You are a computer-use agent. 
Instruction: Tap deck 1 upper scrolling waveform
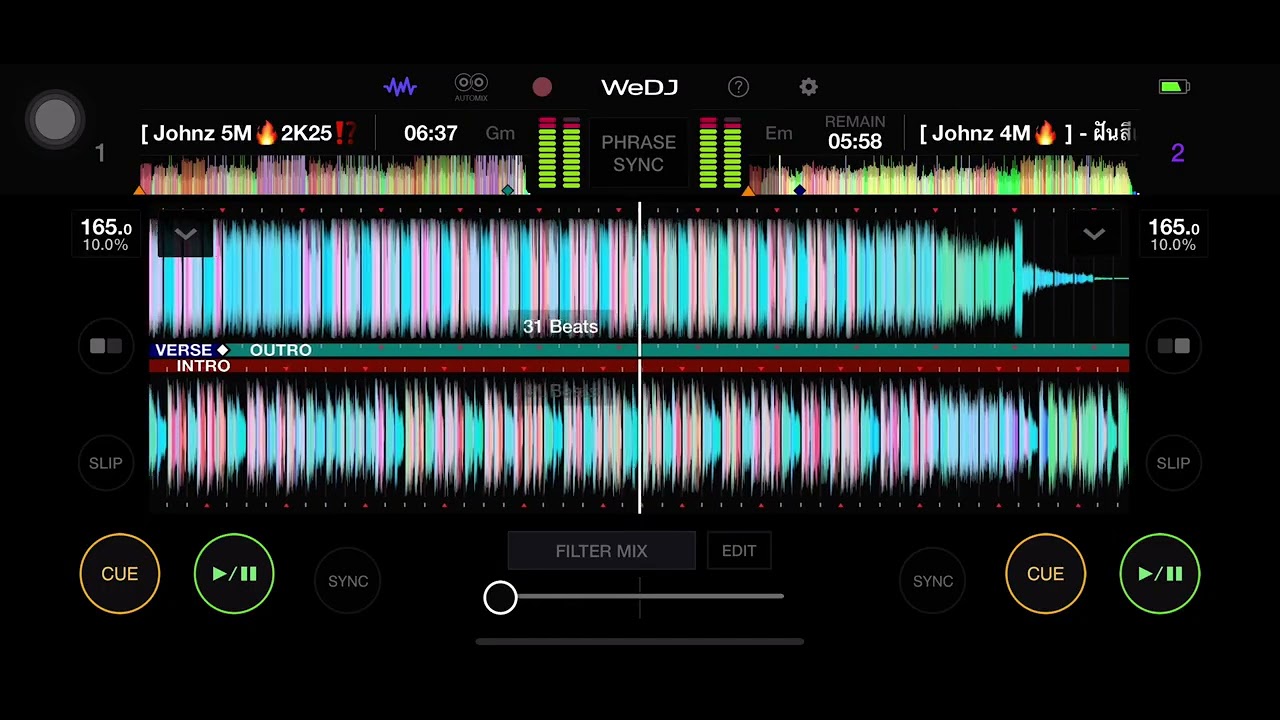(x=639, y=277)
